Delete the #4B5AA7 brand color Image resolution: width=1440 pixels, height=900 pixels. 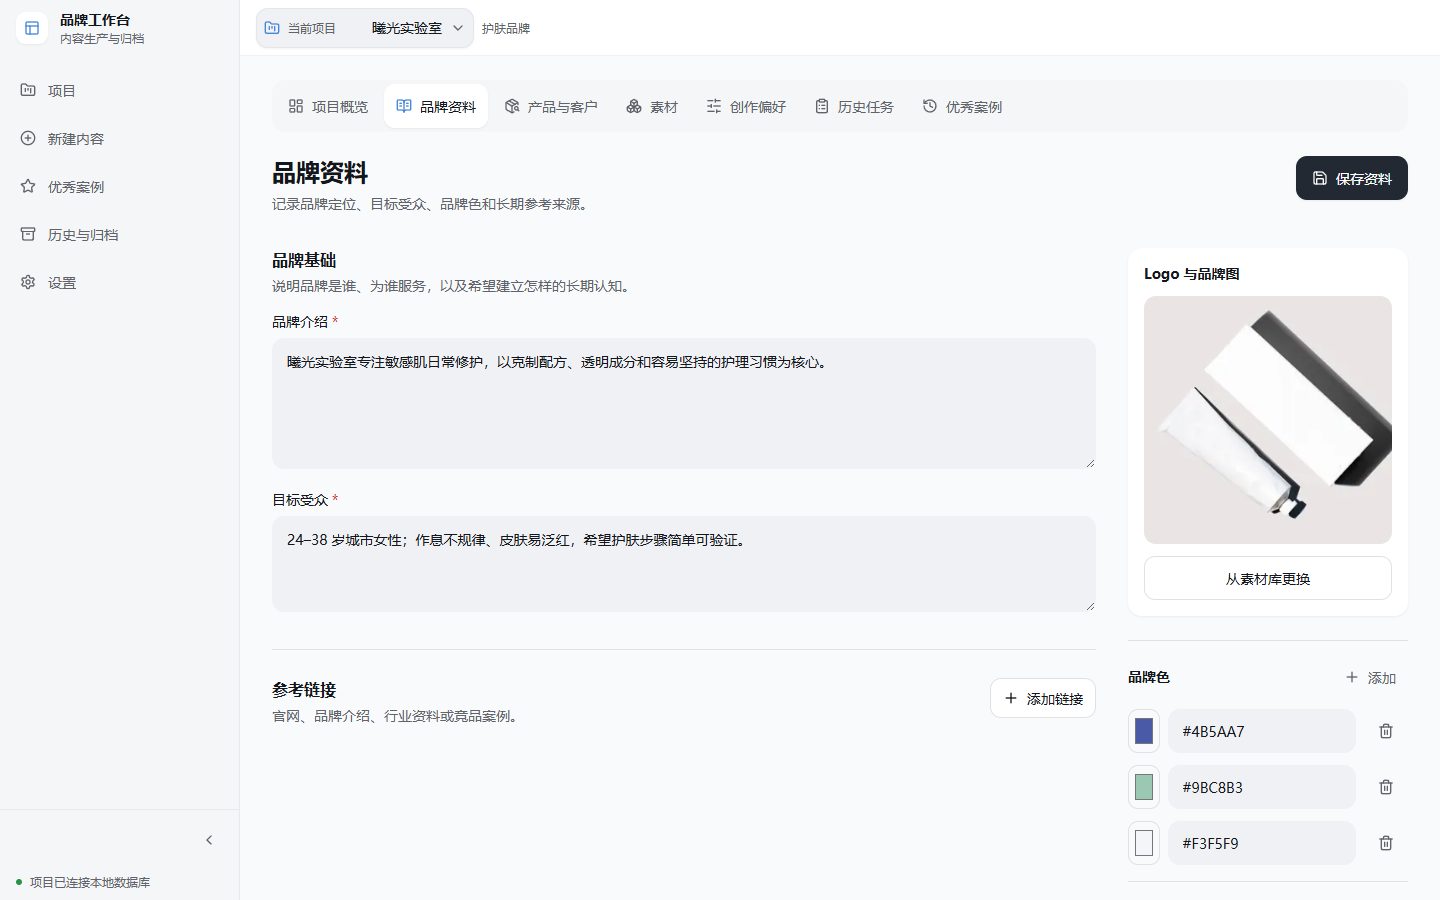[1386, 731]
